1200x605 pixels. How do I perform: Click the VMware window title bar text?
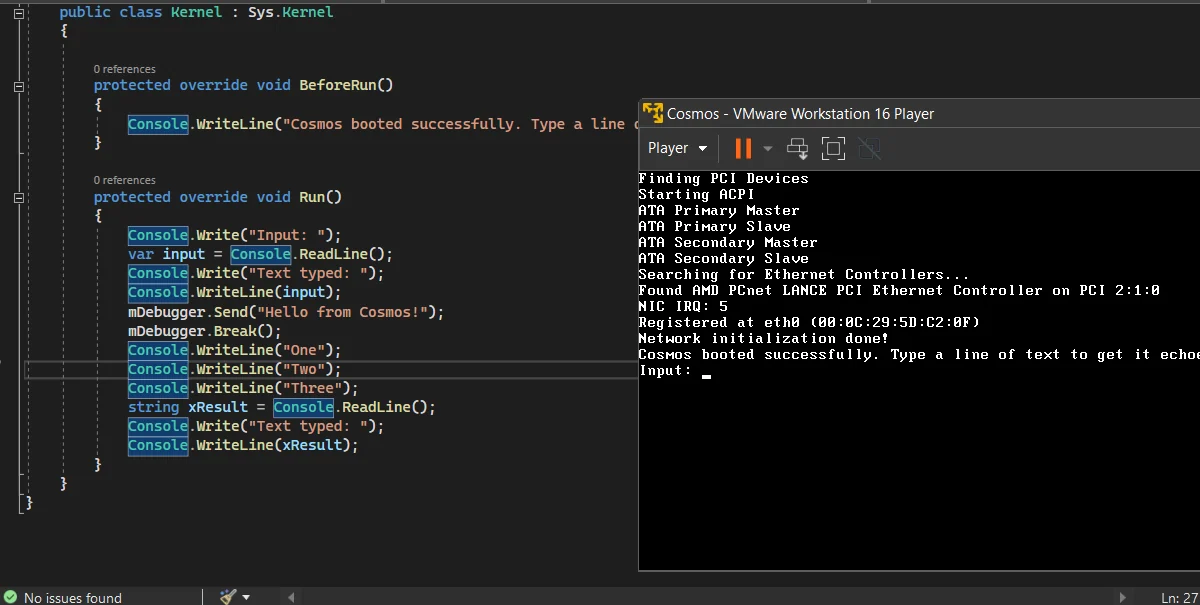click(800, 113)
